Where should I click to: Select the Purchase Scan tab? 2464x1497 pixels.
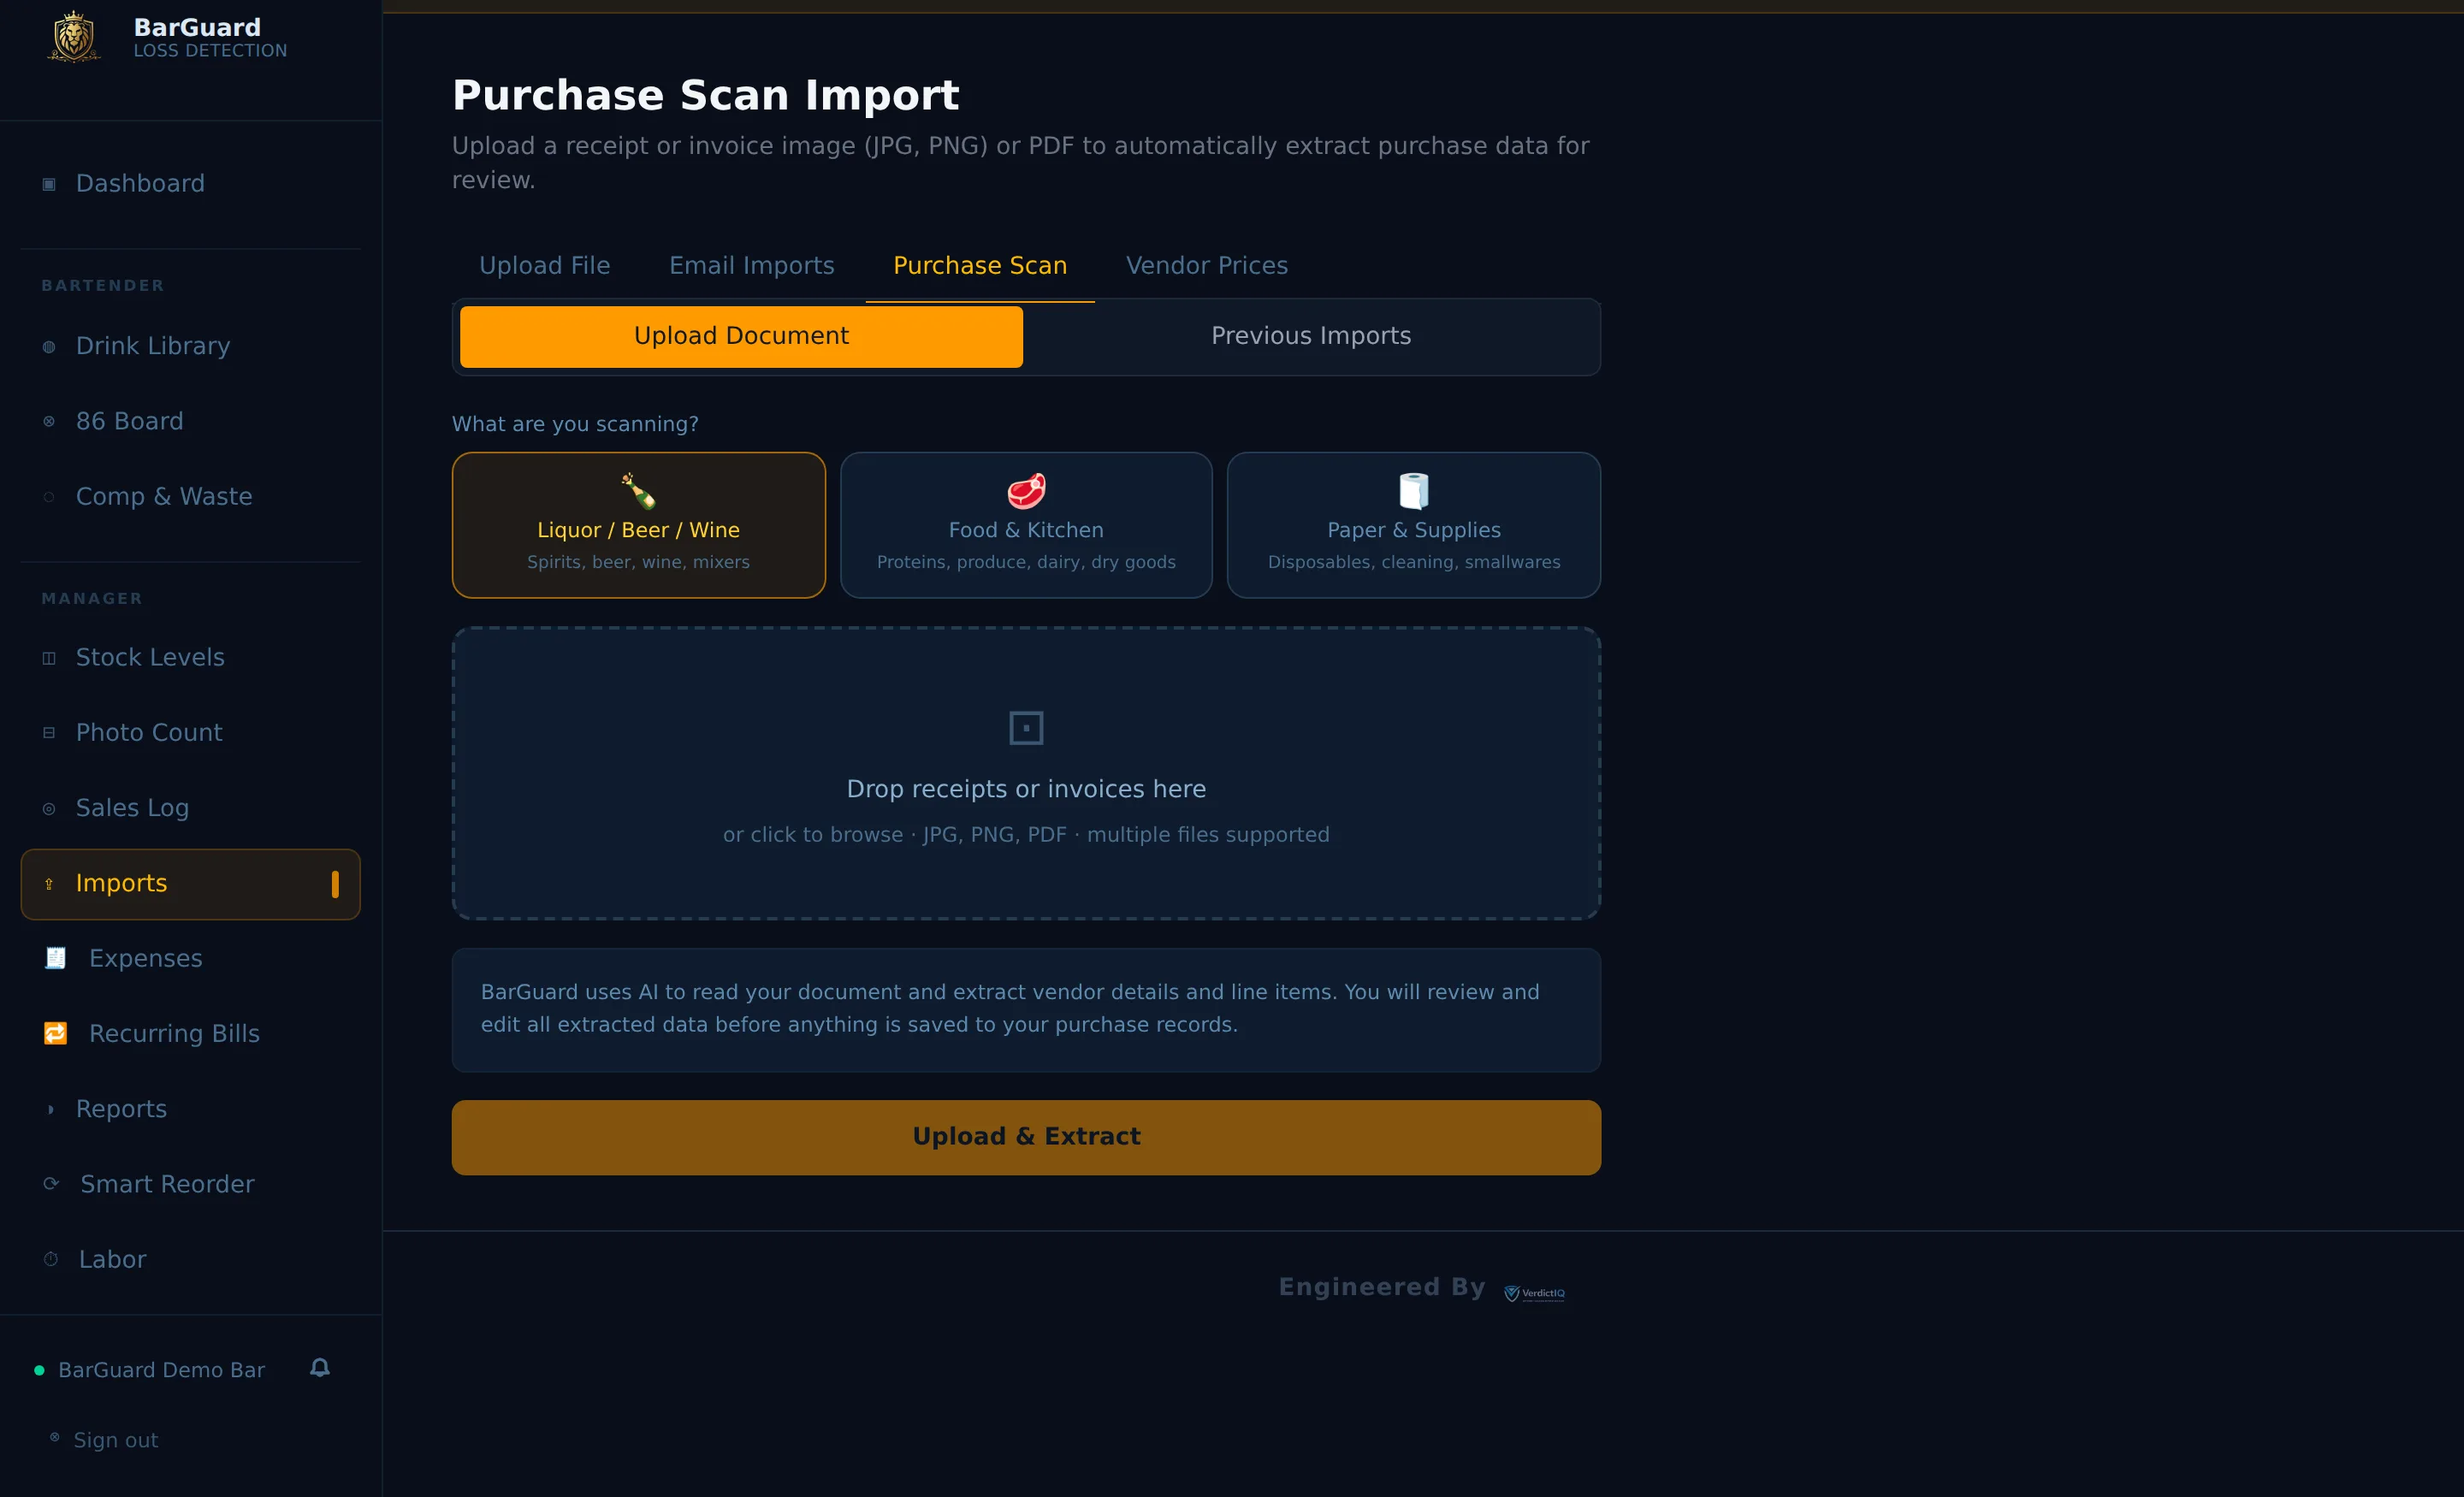tap(980, 266)
